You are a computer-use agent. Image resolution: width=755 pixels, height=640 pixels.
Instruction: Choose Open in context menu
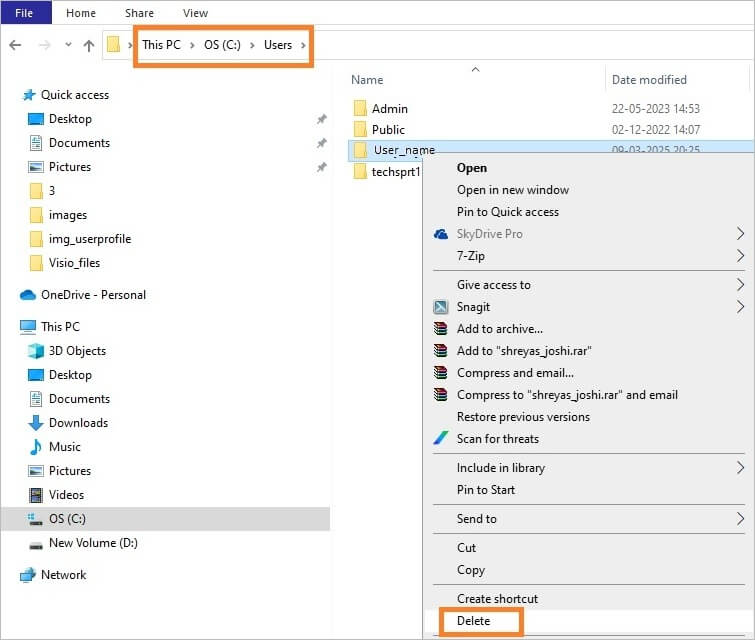pyautogui.click(x=472, y=168)
